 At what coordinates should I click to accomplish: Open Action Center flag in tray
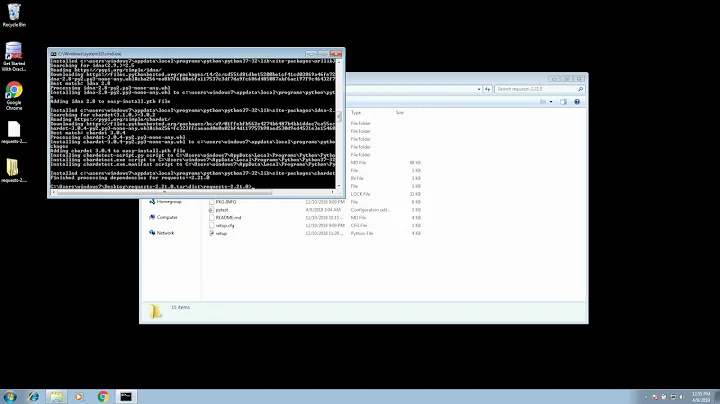click(x=655, y=397)
